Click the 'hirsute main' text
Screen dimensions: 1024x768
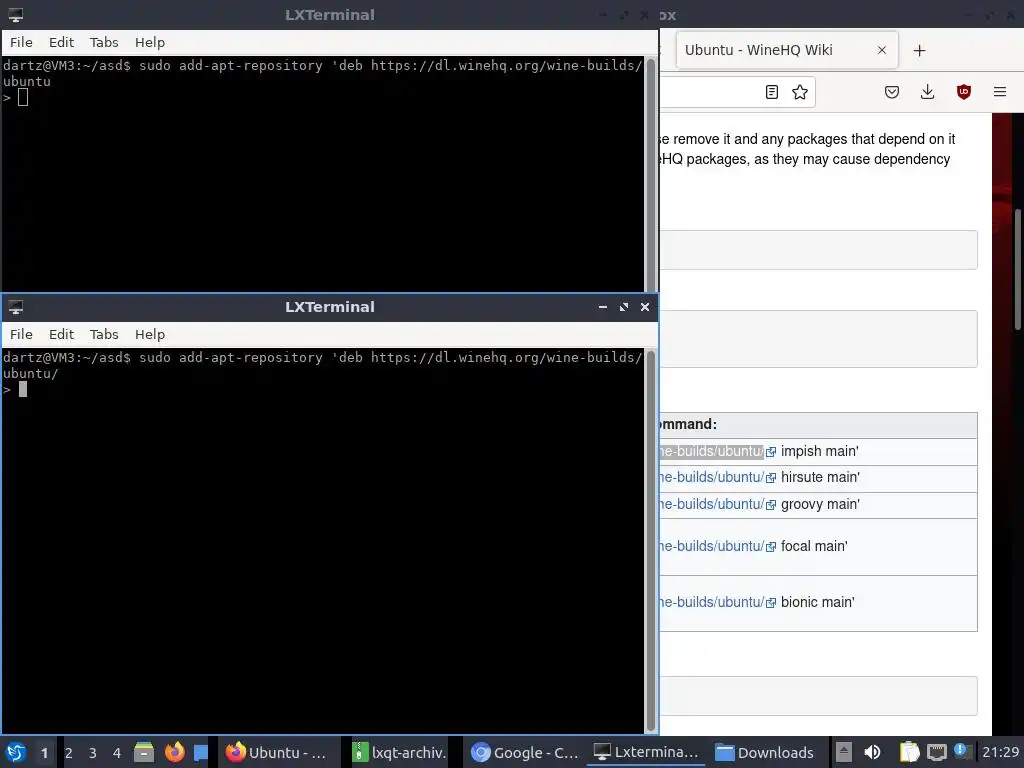click(820, 477)
